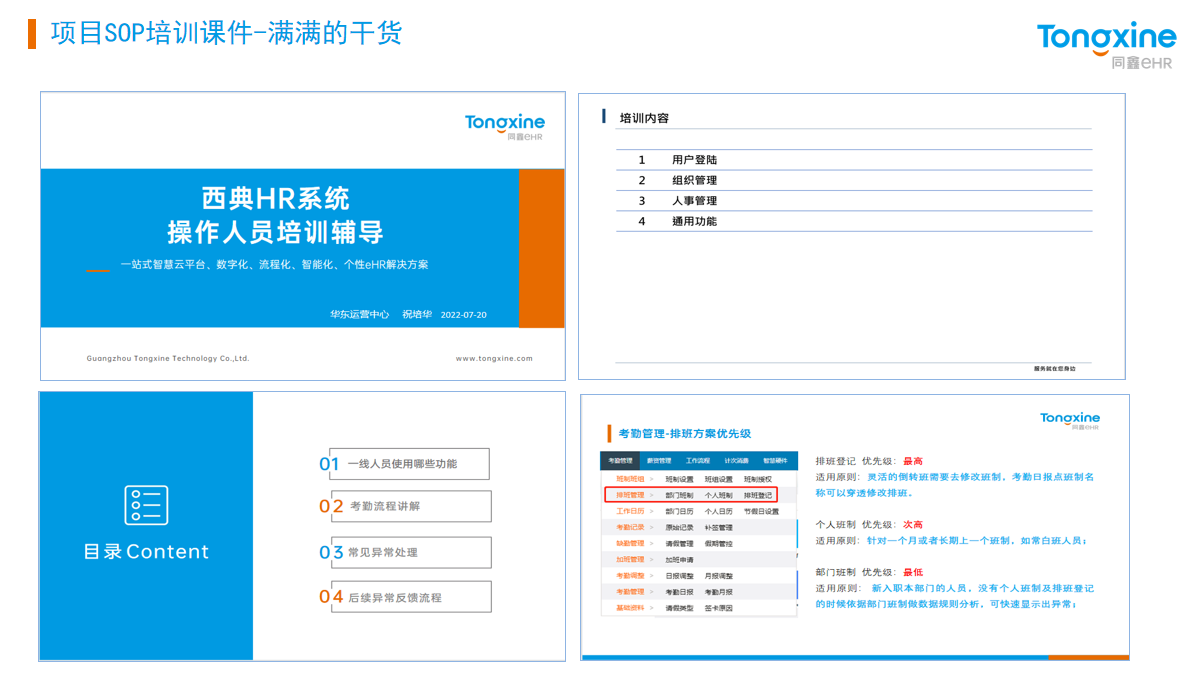Expand the 排班管理 menu row

[630, 495]
